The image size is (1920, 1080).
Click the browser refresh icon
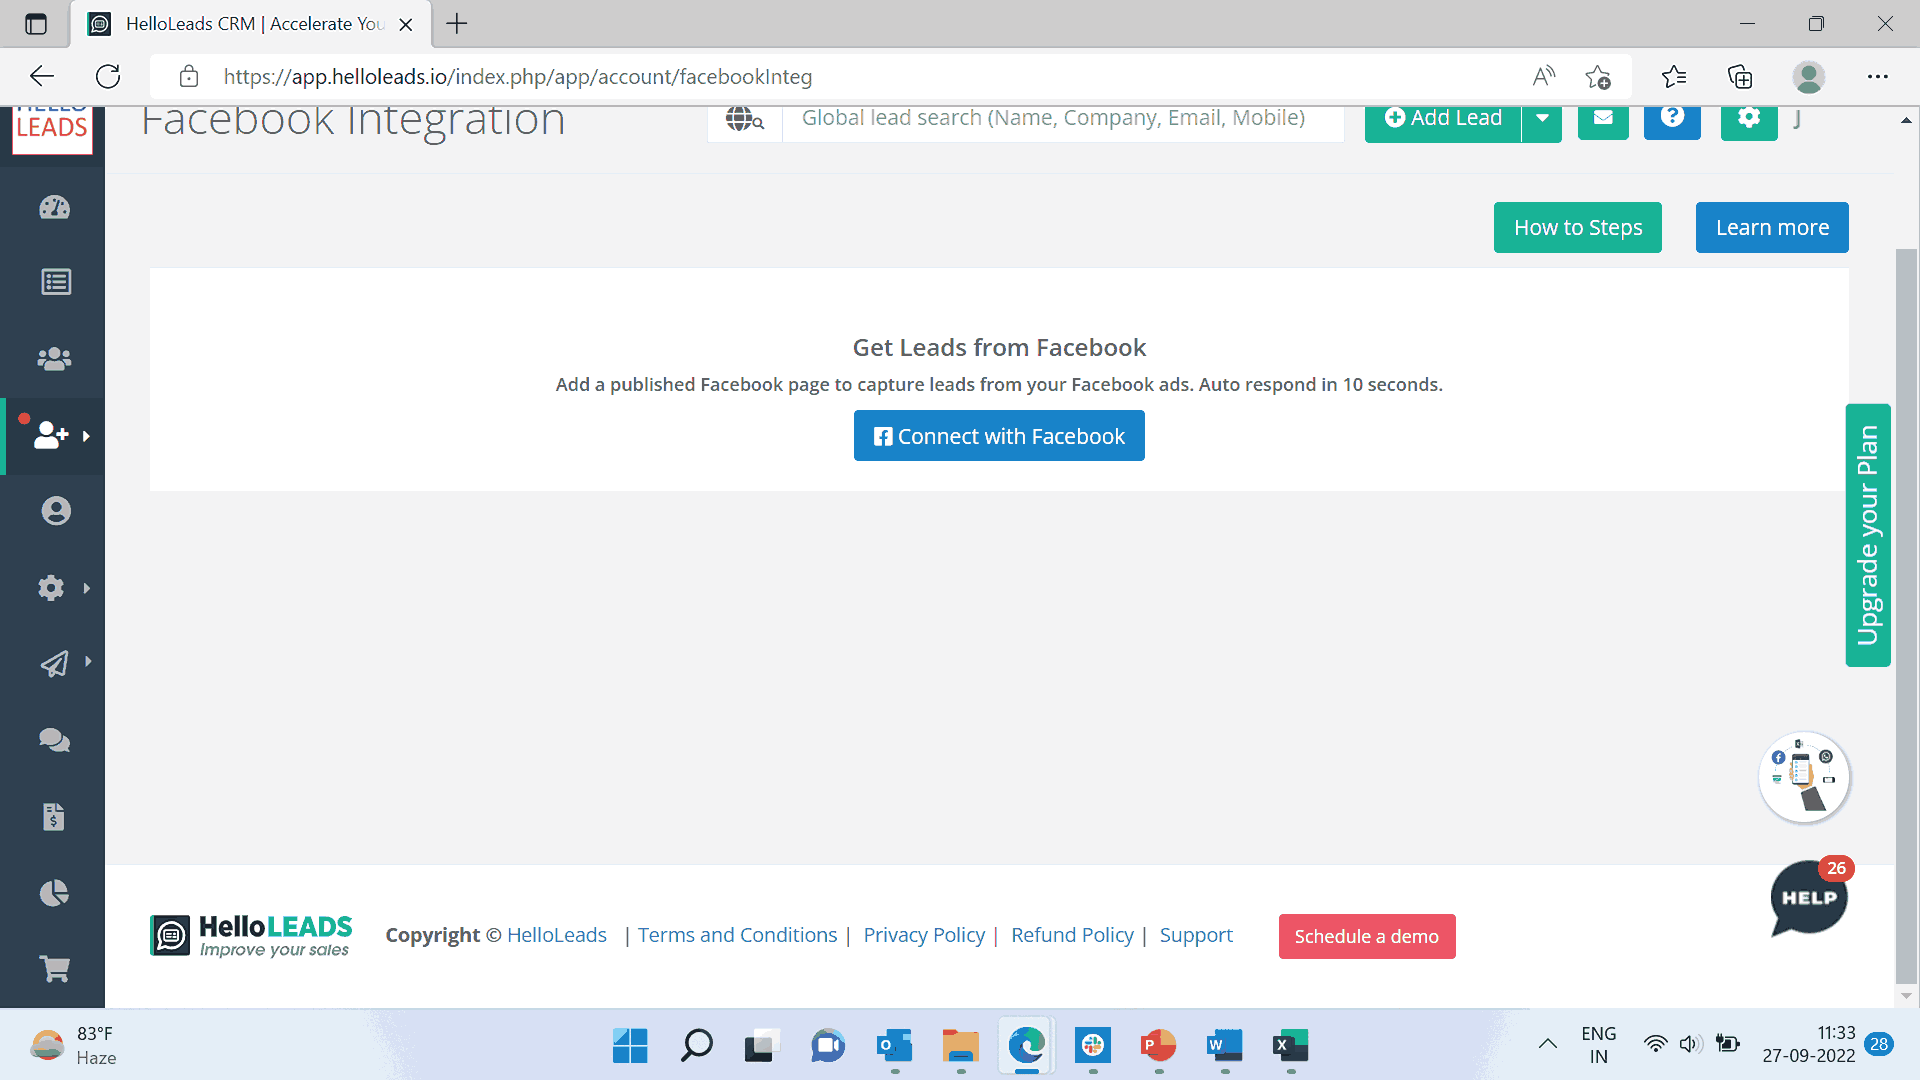[x=108, y=76]
